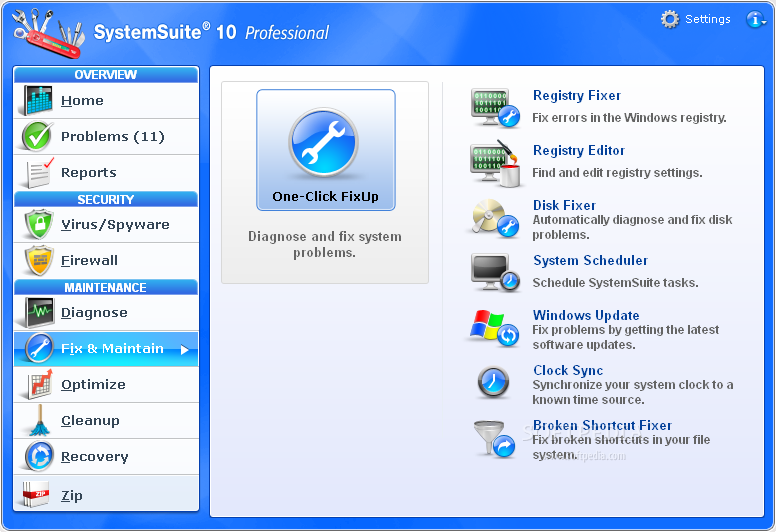Open the blue info help icon dropdown
This screenshot has width=776, height=532.
pyautogui.click(x=756, y=19)
